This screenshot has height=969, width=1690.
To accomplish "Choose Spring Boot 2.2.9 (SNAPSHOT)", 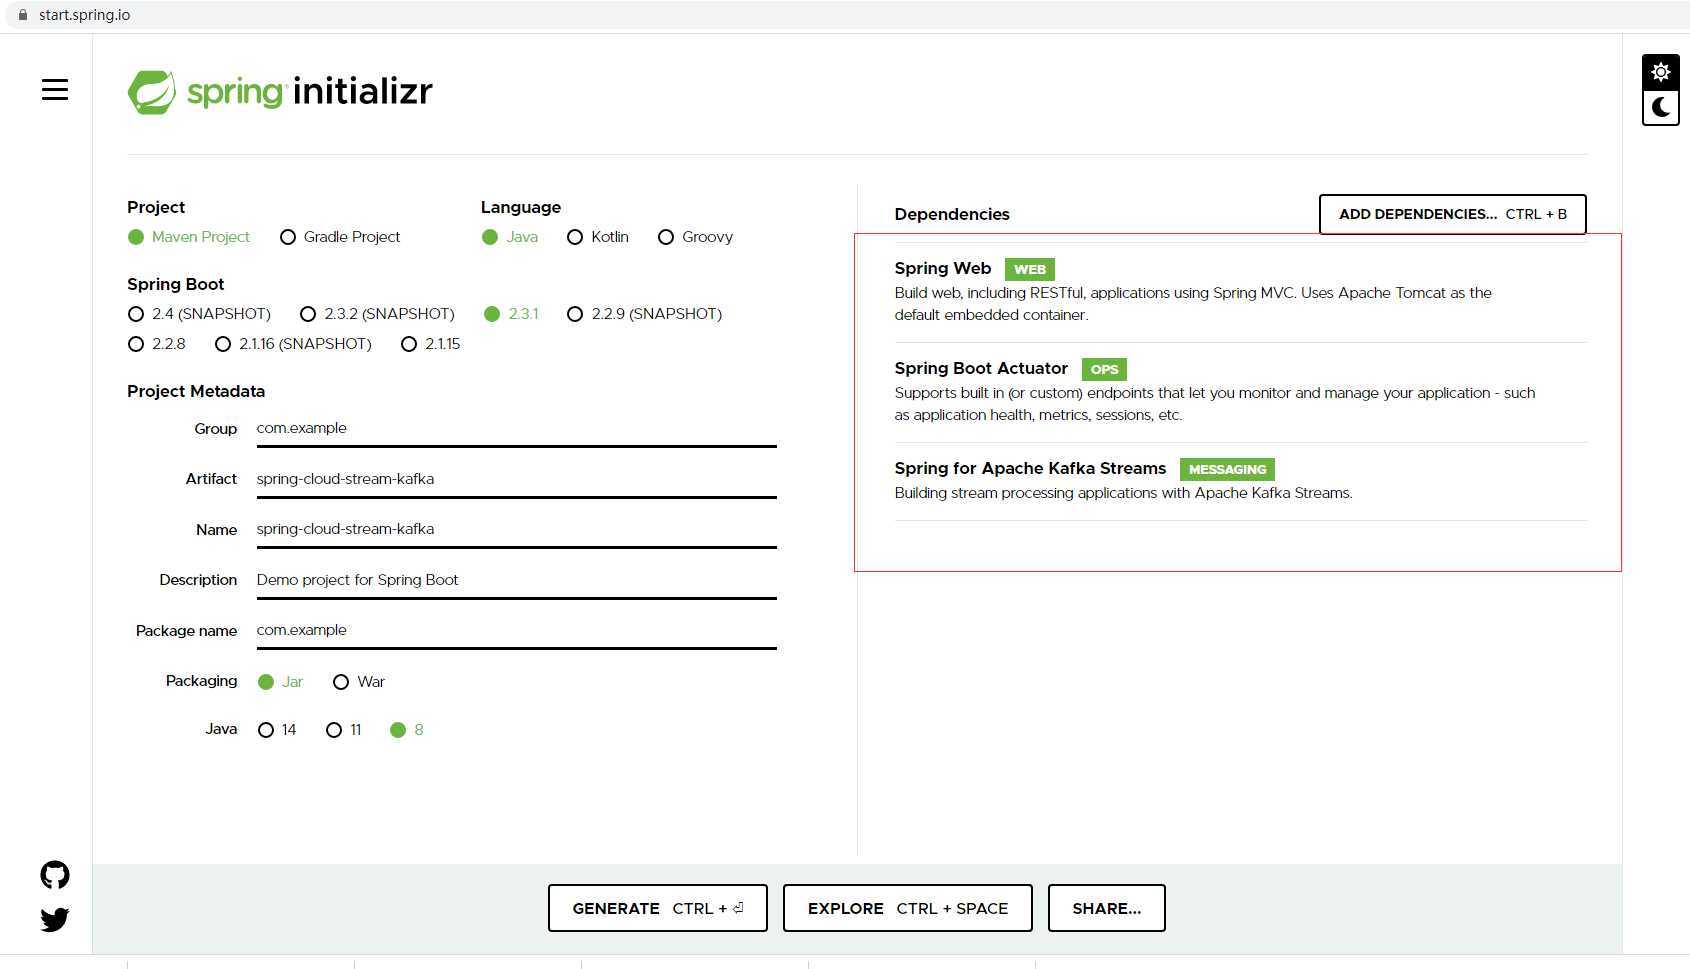I will click(x=644, y=314).
